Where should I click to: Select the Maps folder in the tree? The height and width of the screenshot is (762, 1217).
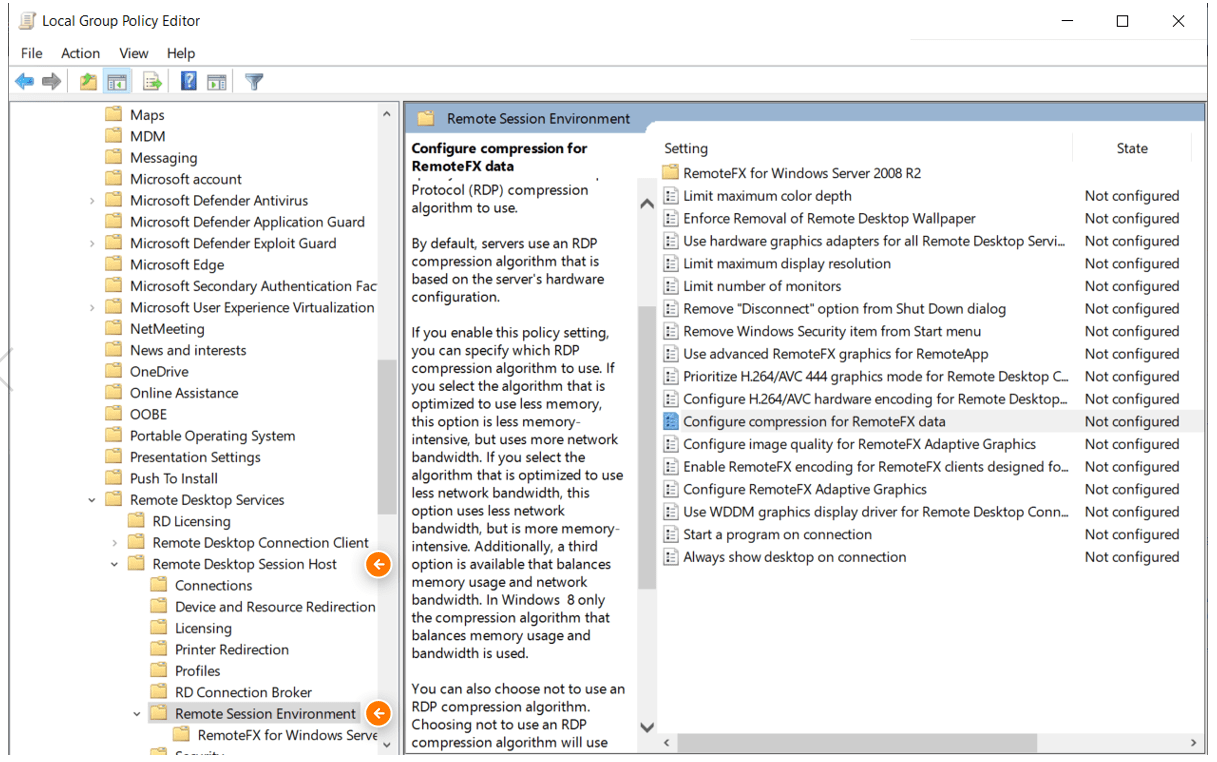(147, 115)
